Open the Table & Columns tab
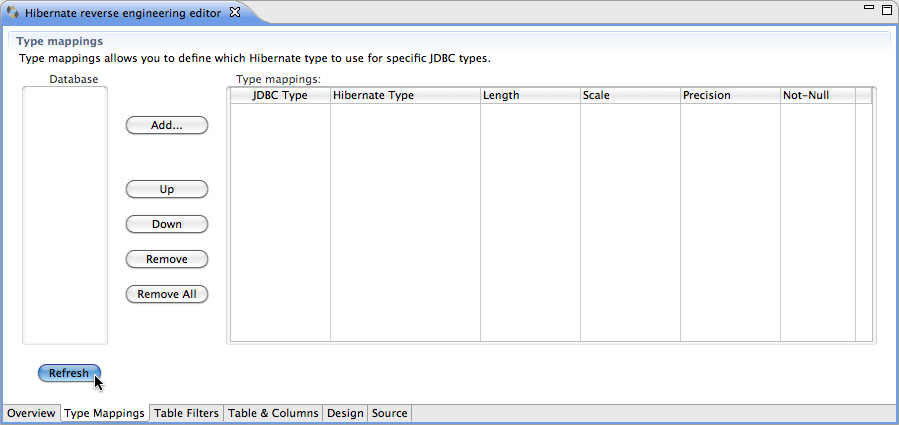The height and width of the screenshot is (425, 899). 273,413
